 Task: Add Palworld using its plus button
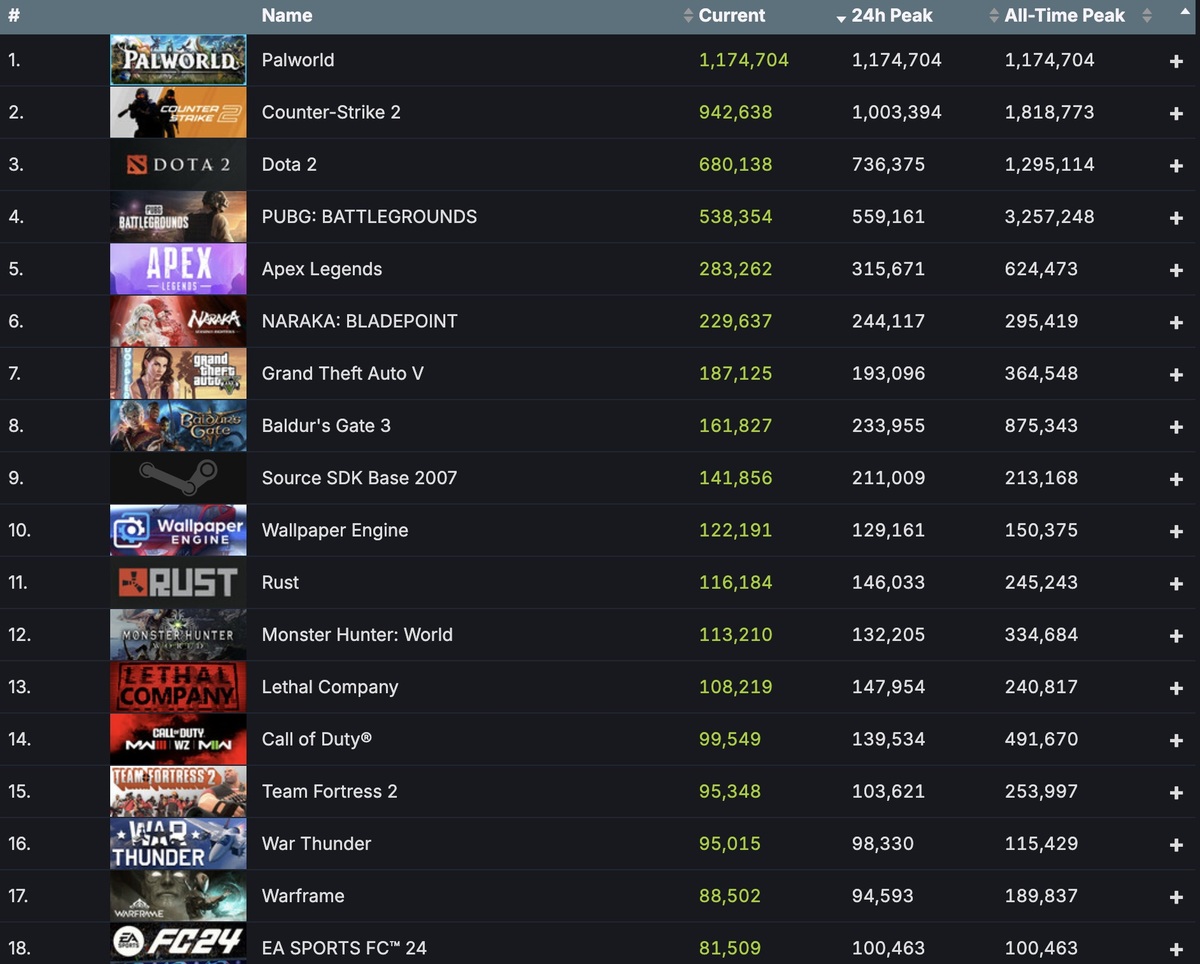point(1176,61)
